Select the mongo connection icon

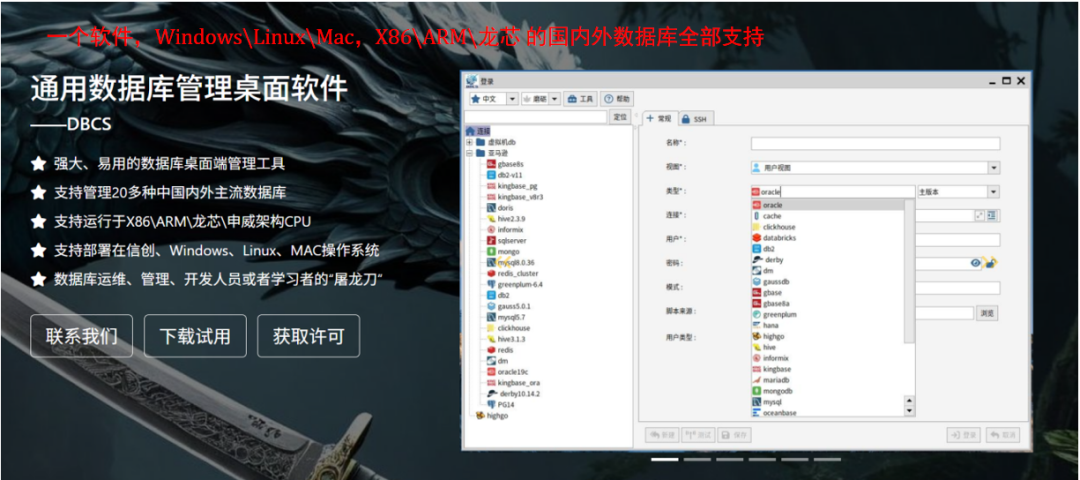pyautogui.click(x=491, y=251)
